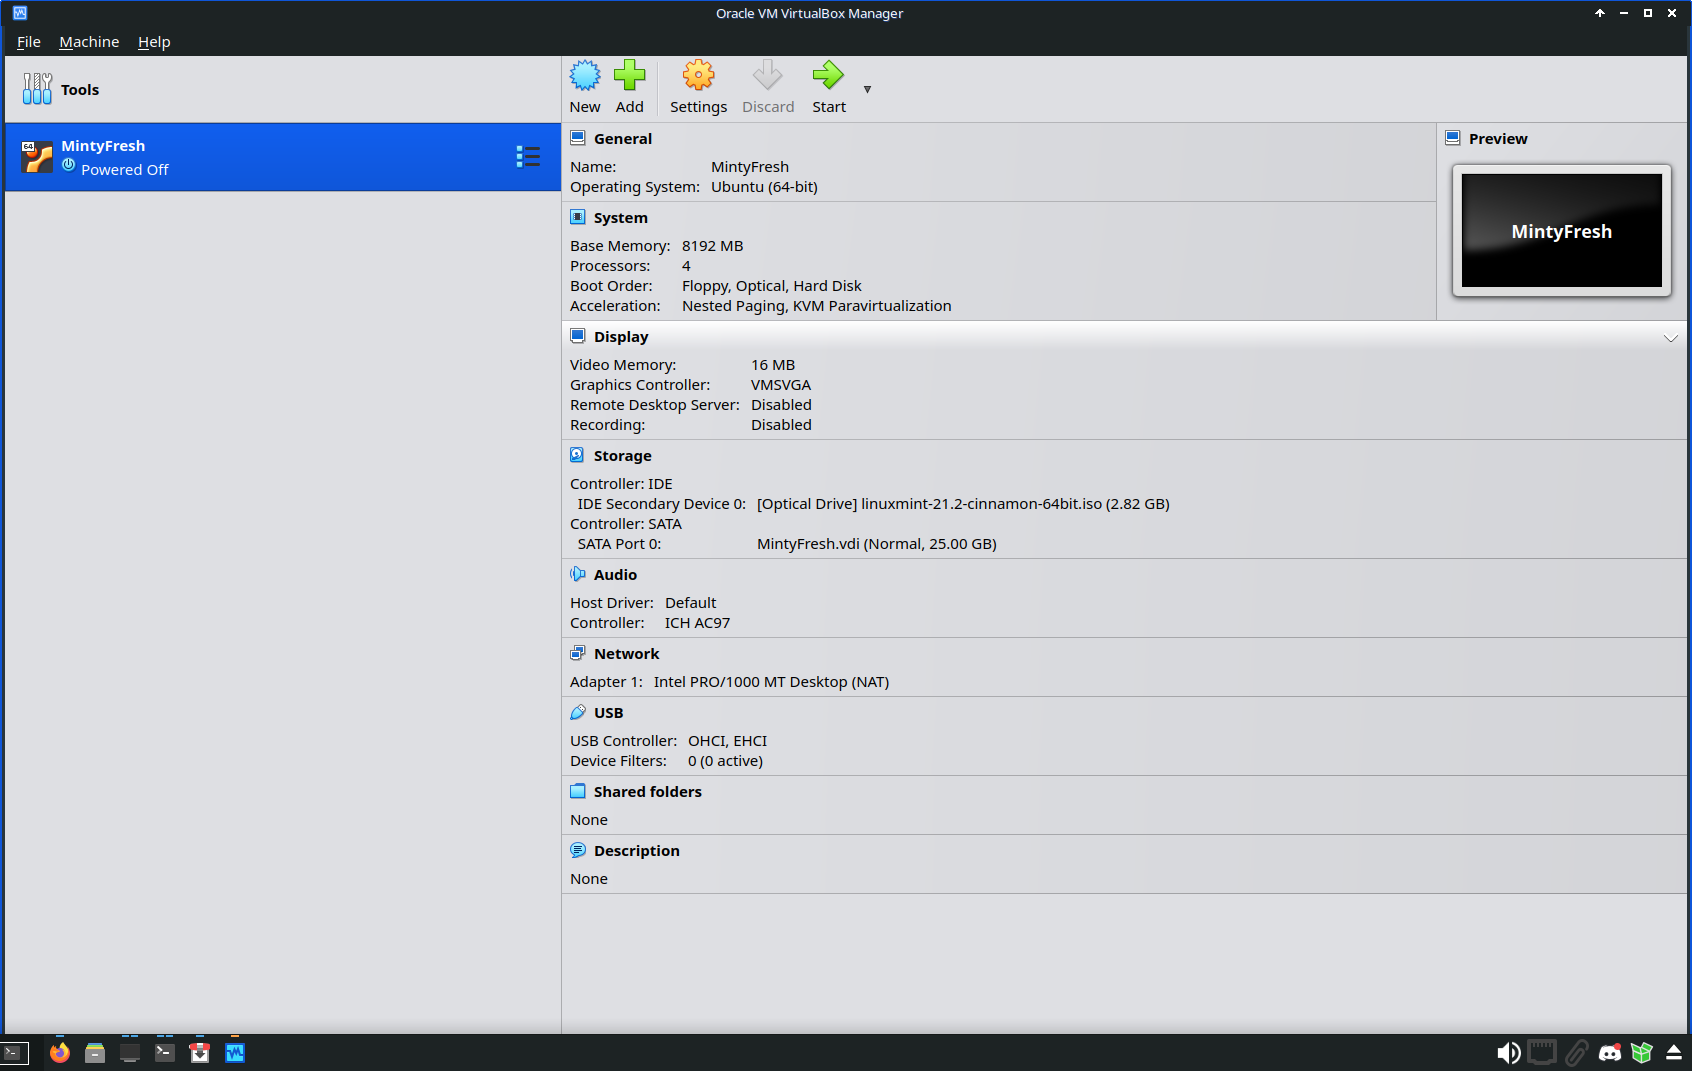Click the Add machine green plus icon

pos(629,75)
